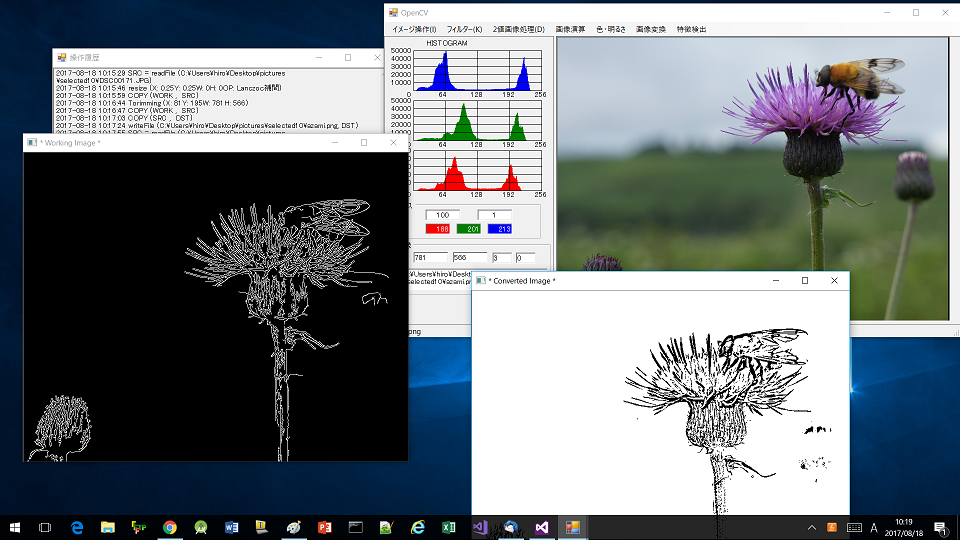Open the 画像演算 menu

click(x=570, y=29)
